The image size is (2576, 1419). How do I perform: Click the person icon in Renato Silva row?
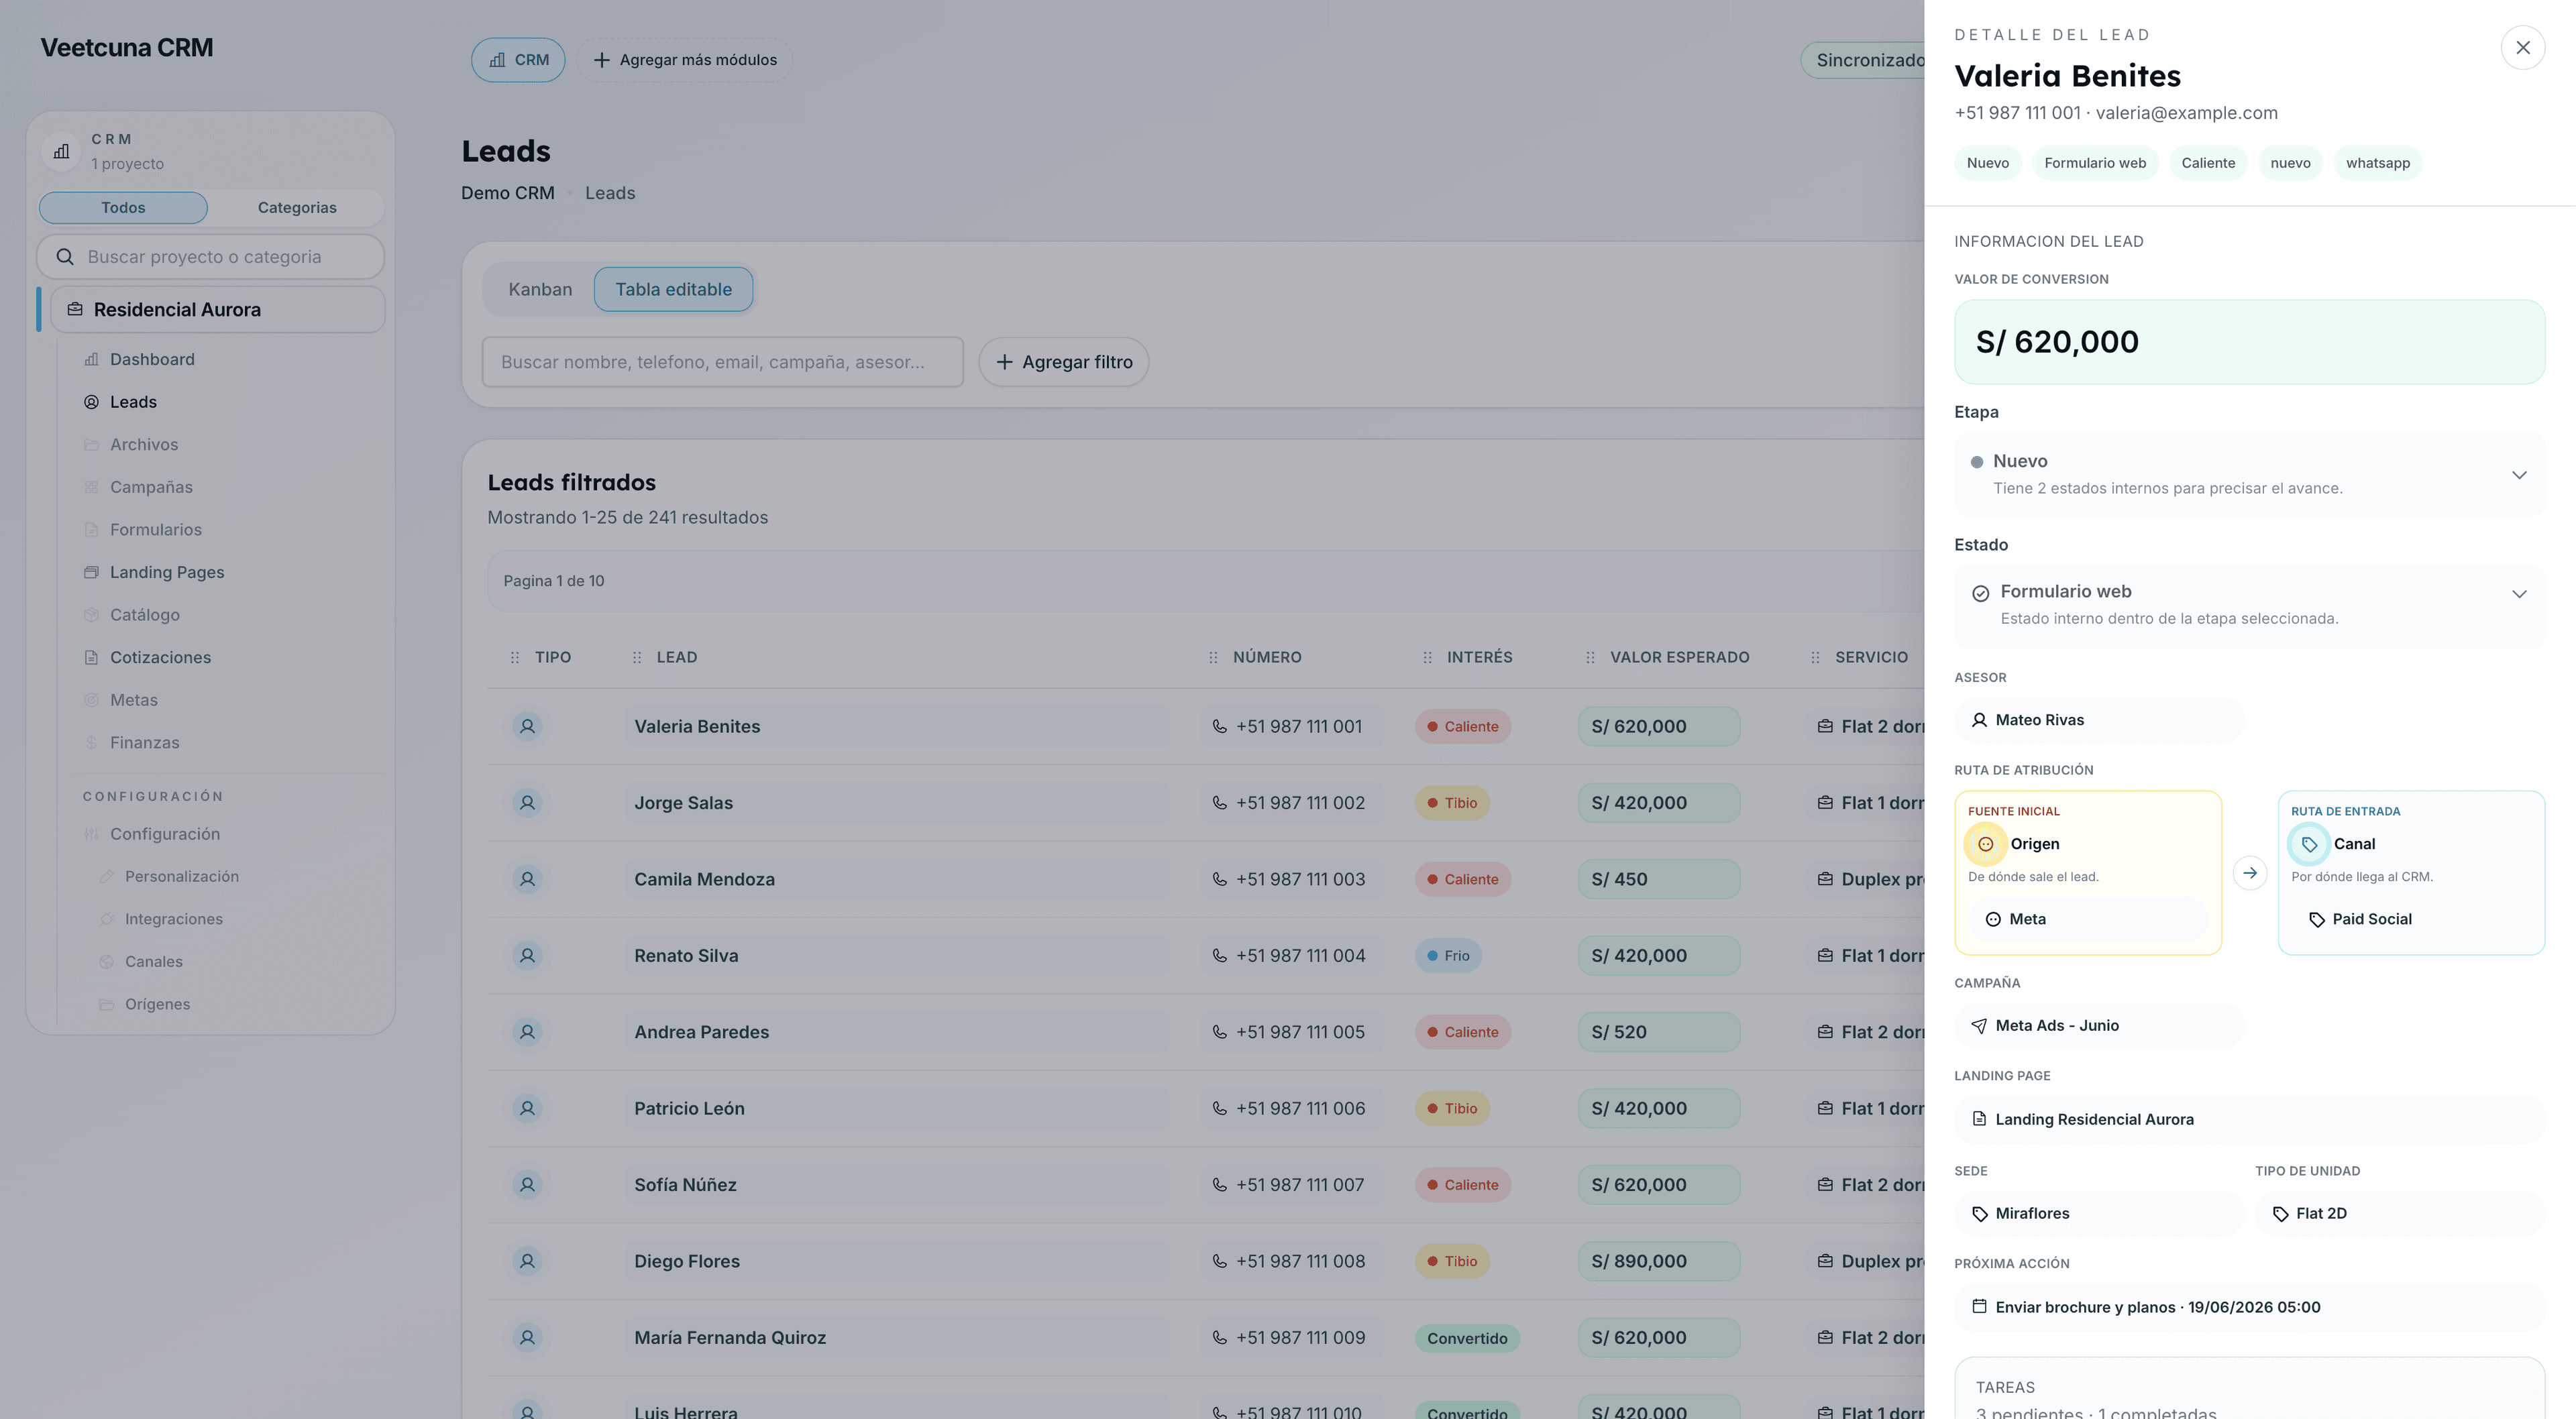click(527, 955)
